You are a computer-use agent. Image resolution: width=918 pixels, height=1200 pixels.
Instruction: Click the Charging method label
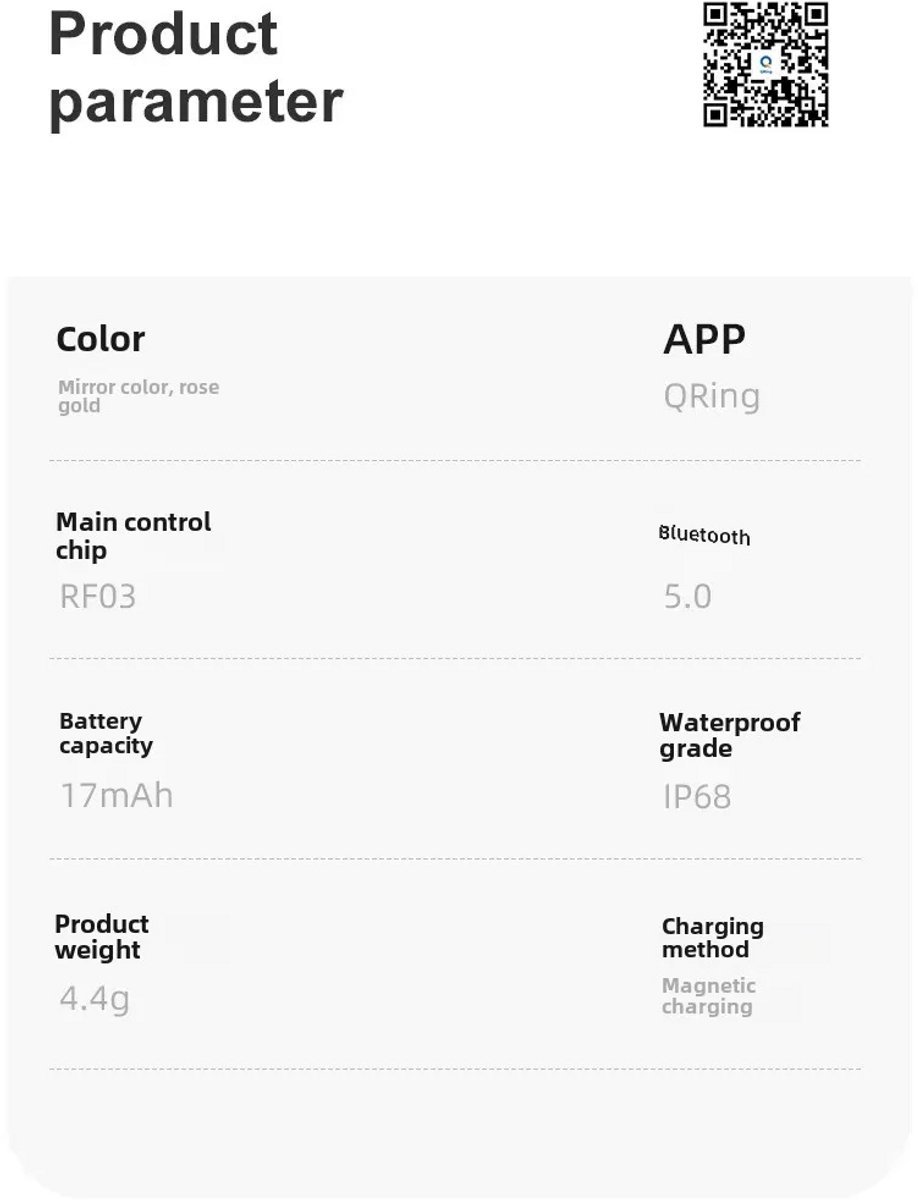(x=712, y=938)
